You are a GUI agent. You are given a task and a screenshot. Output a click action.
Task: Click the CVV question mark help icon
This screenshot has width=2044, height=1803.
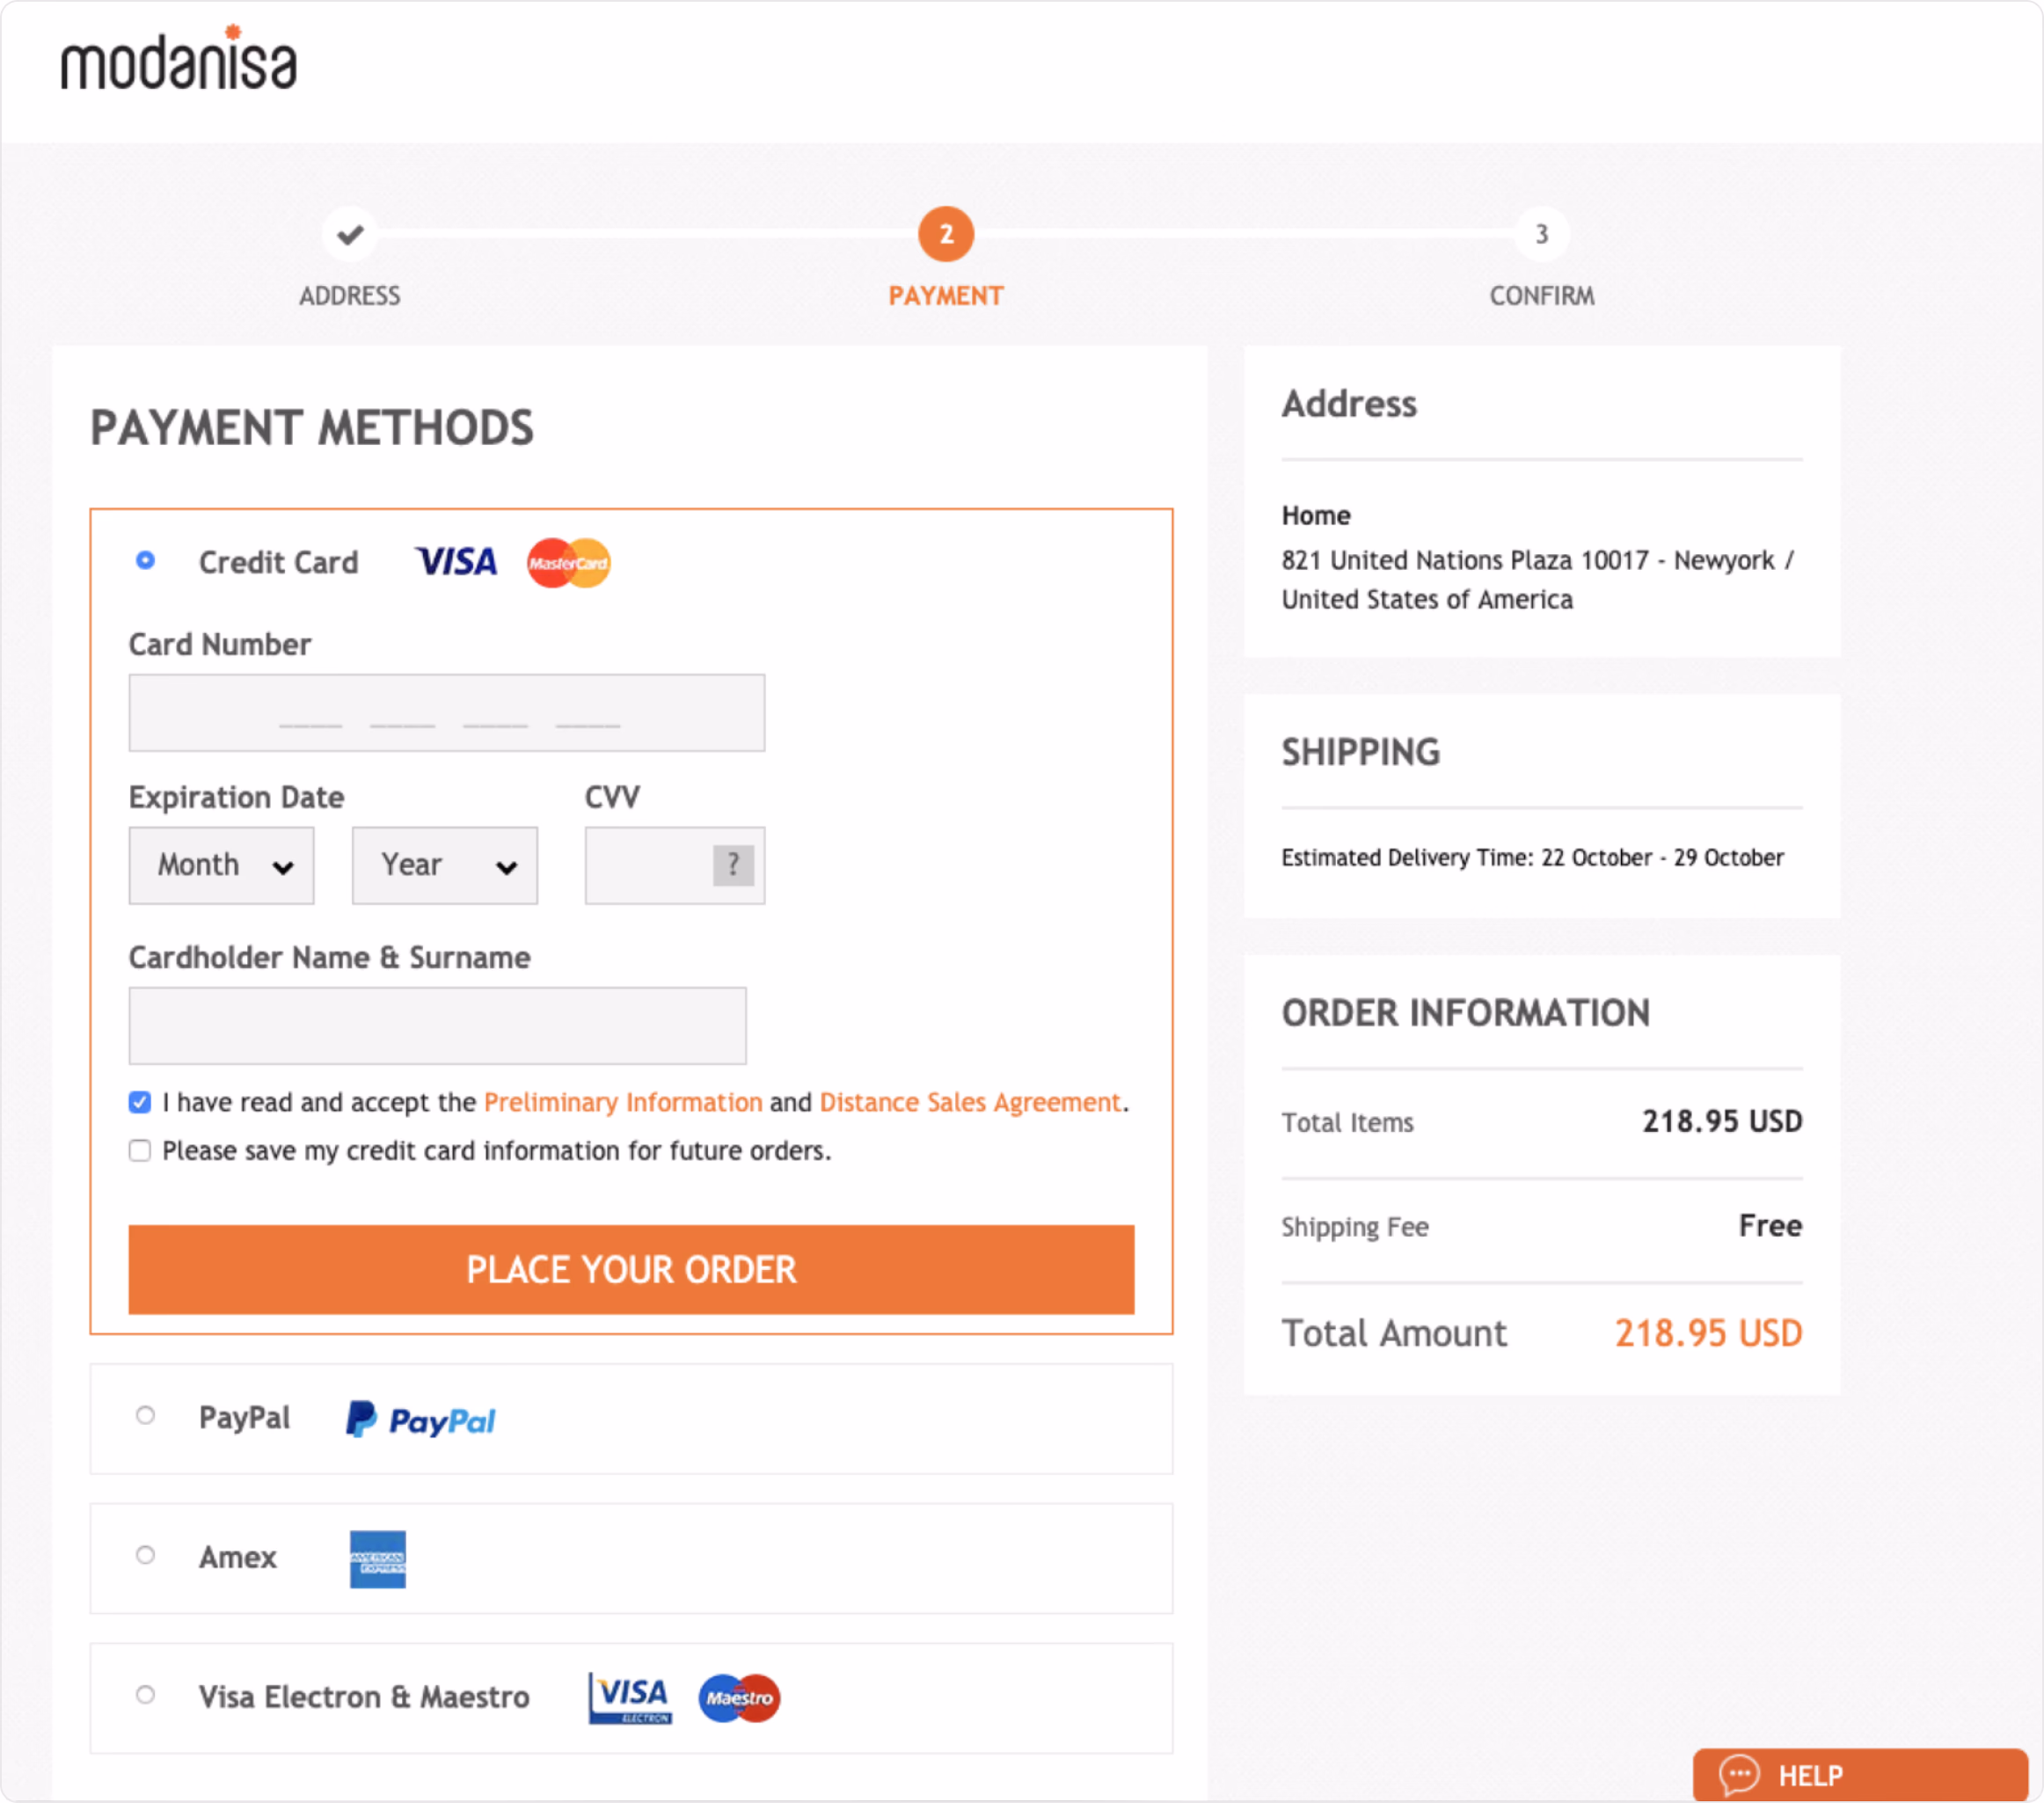(733, 865)
